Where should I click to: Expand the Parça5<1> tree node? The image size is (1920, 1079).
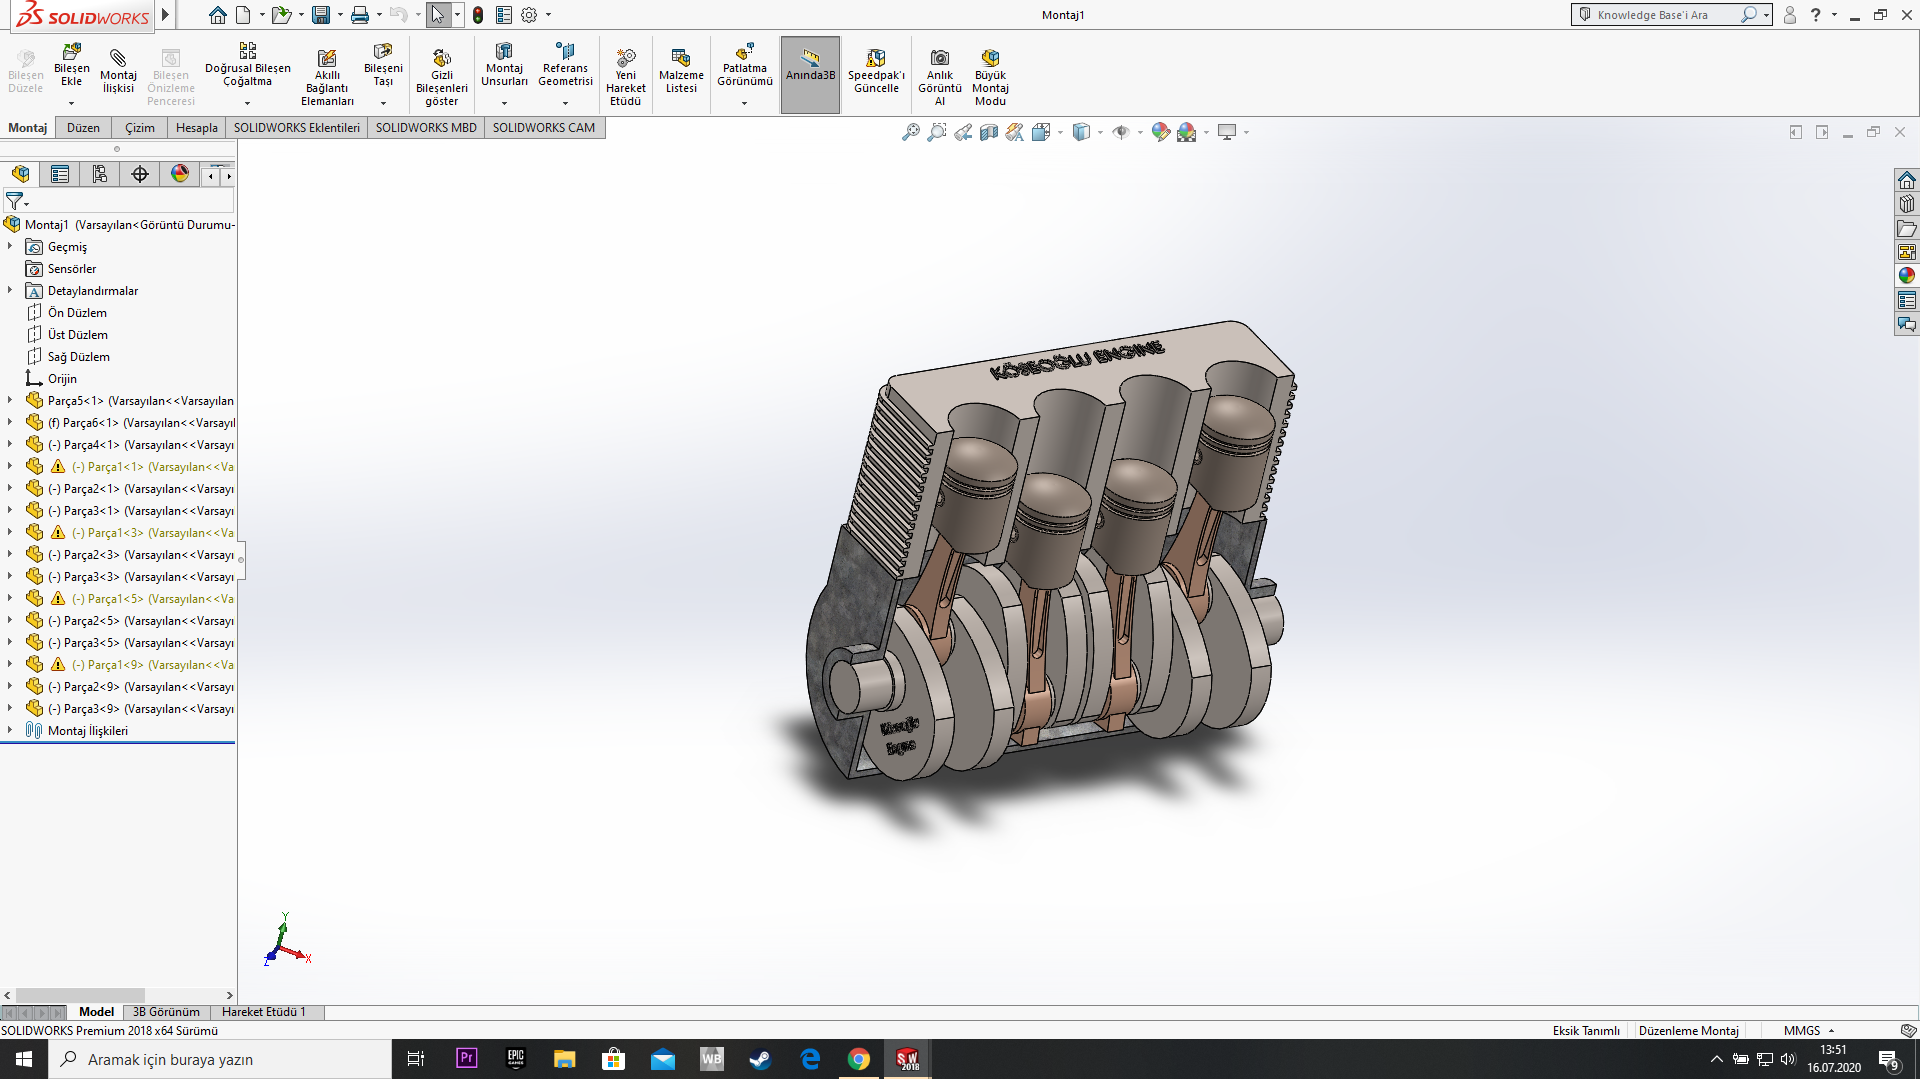click(x=10, y=400)
